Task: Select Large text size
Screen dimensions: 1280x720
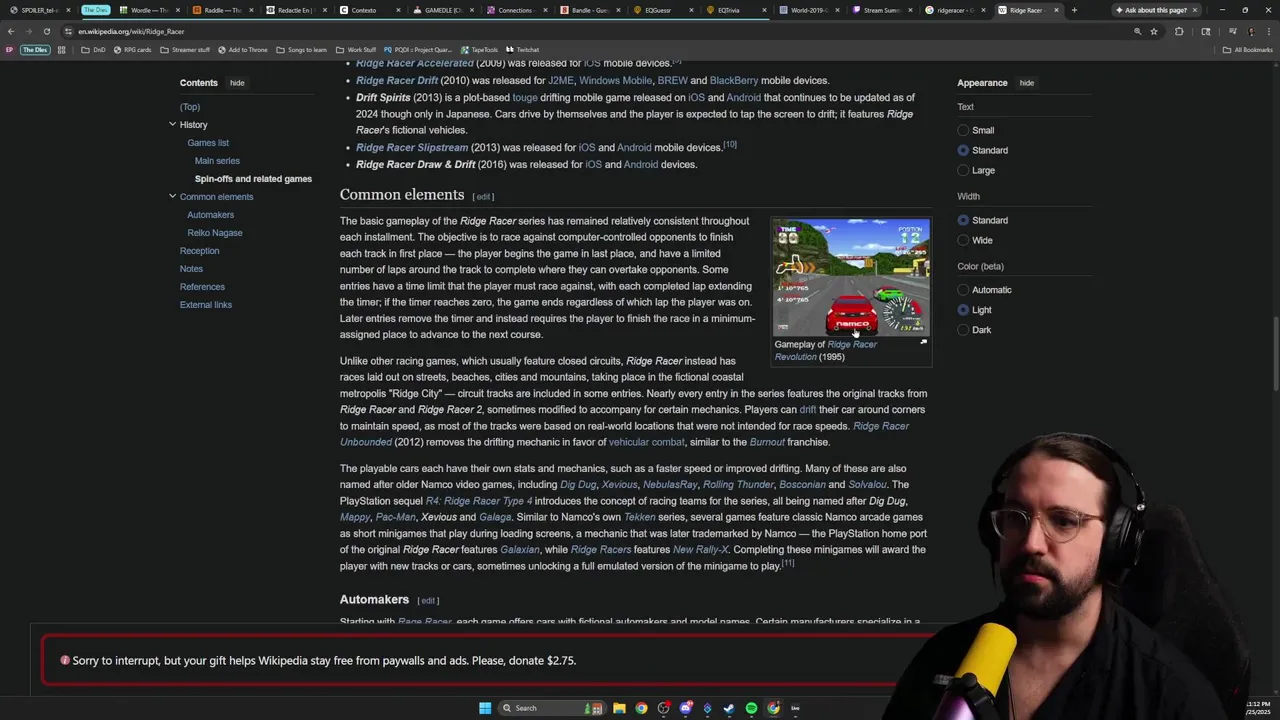Action: (x=963, y=170)
